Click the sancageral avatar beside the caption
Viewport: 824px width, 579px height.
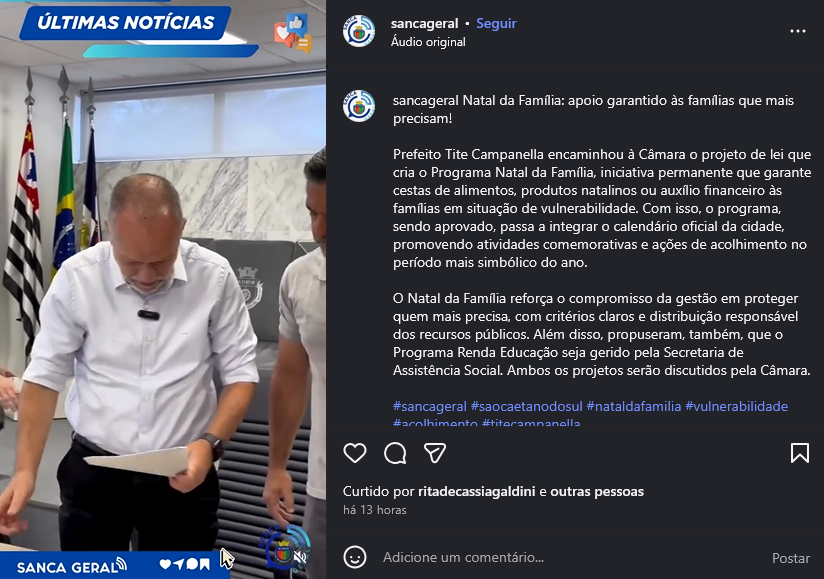click(358, 106)
